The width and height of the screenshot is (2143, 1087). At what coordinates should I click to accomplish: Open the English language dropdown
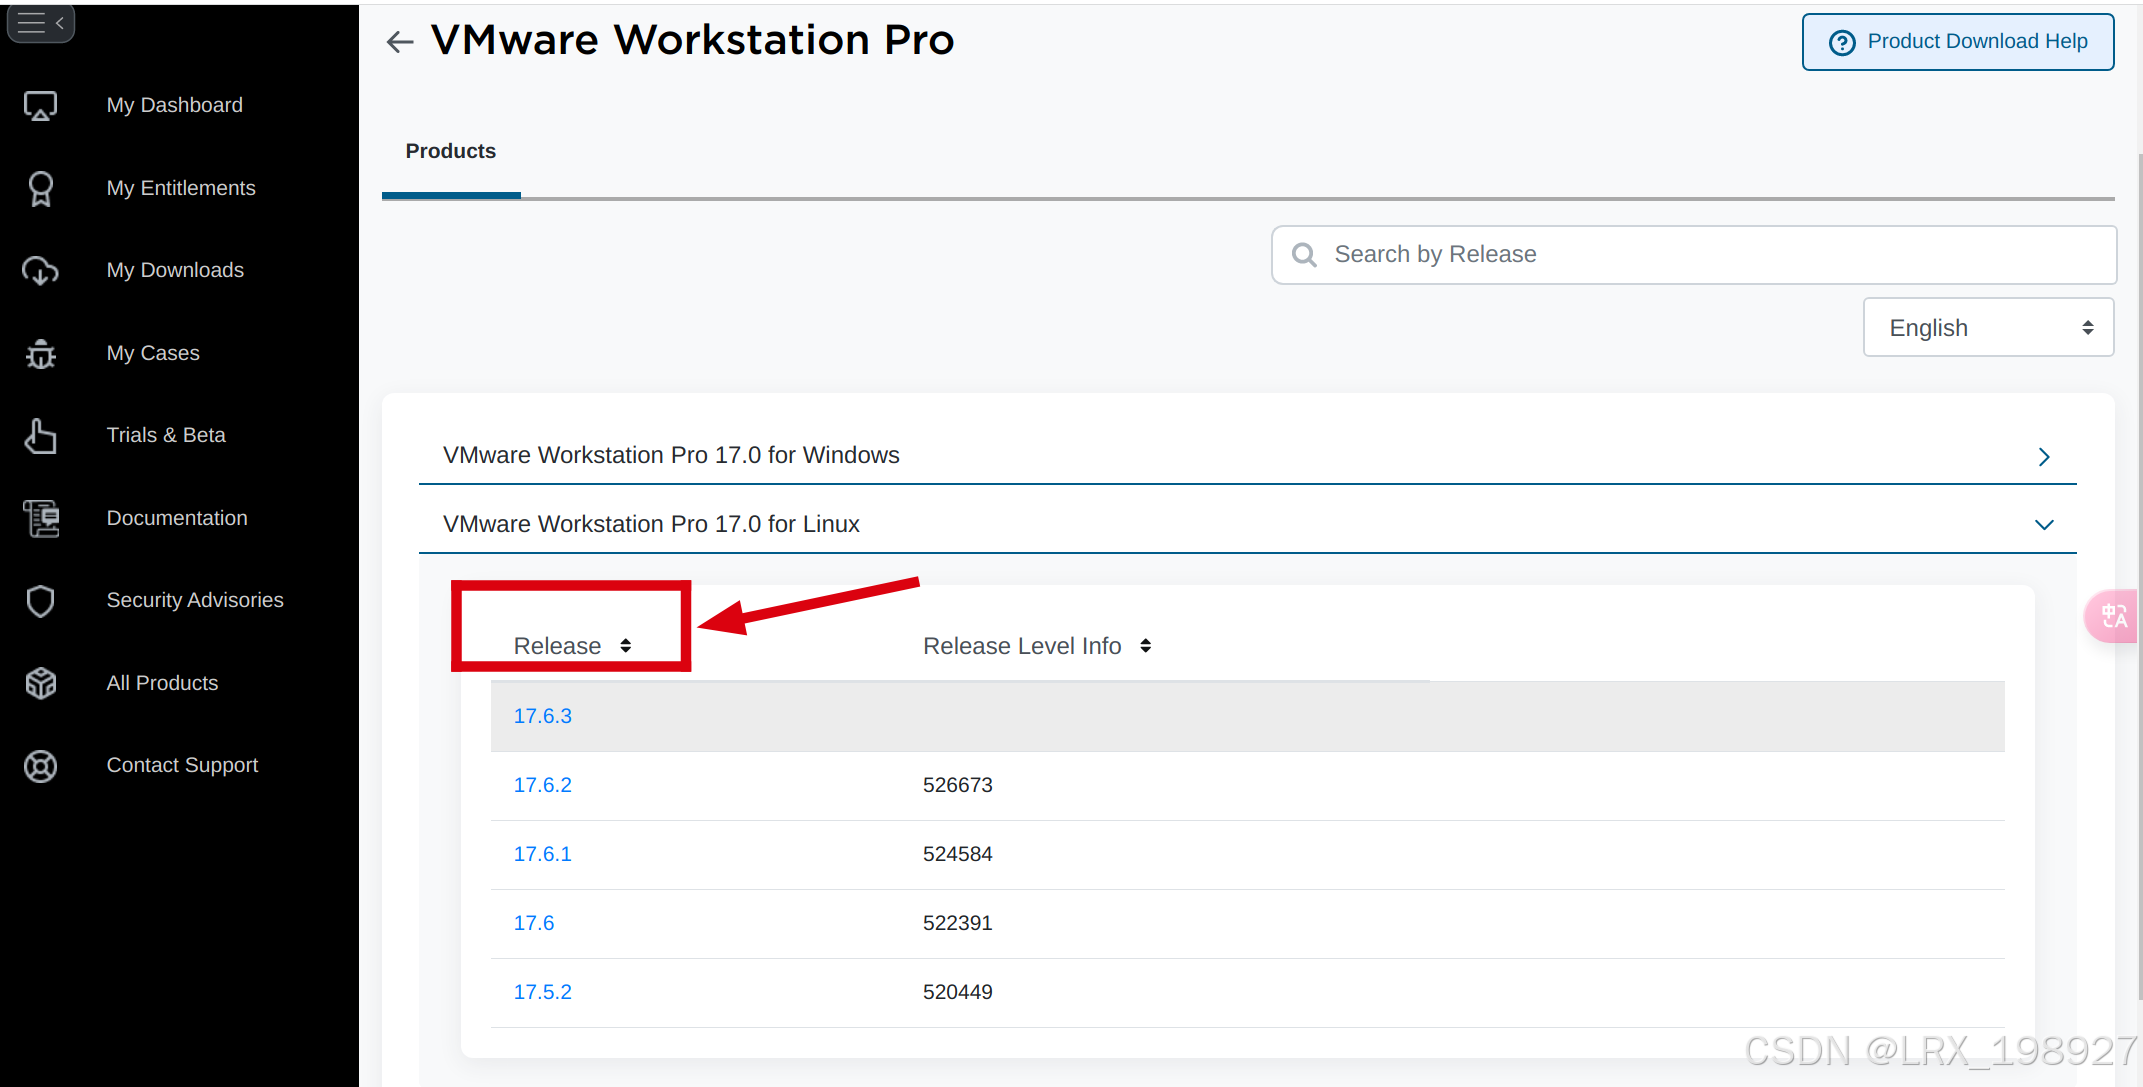pyautogui.click(x=1987, y=328)
